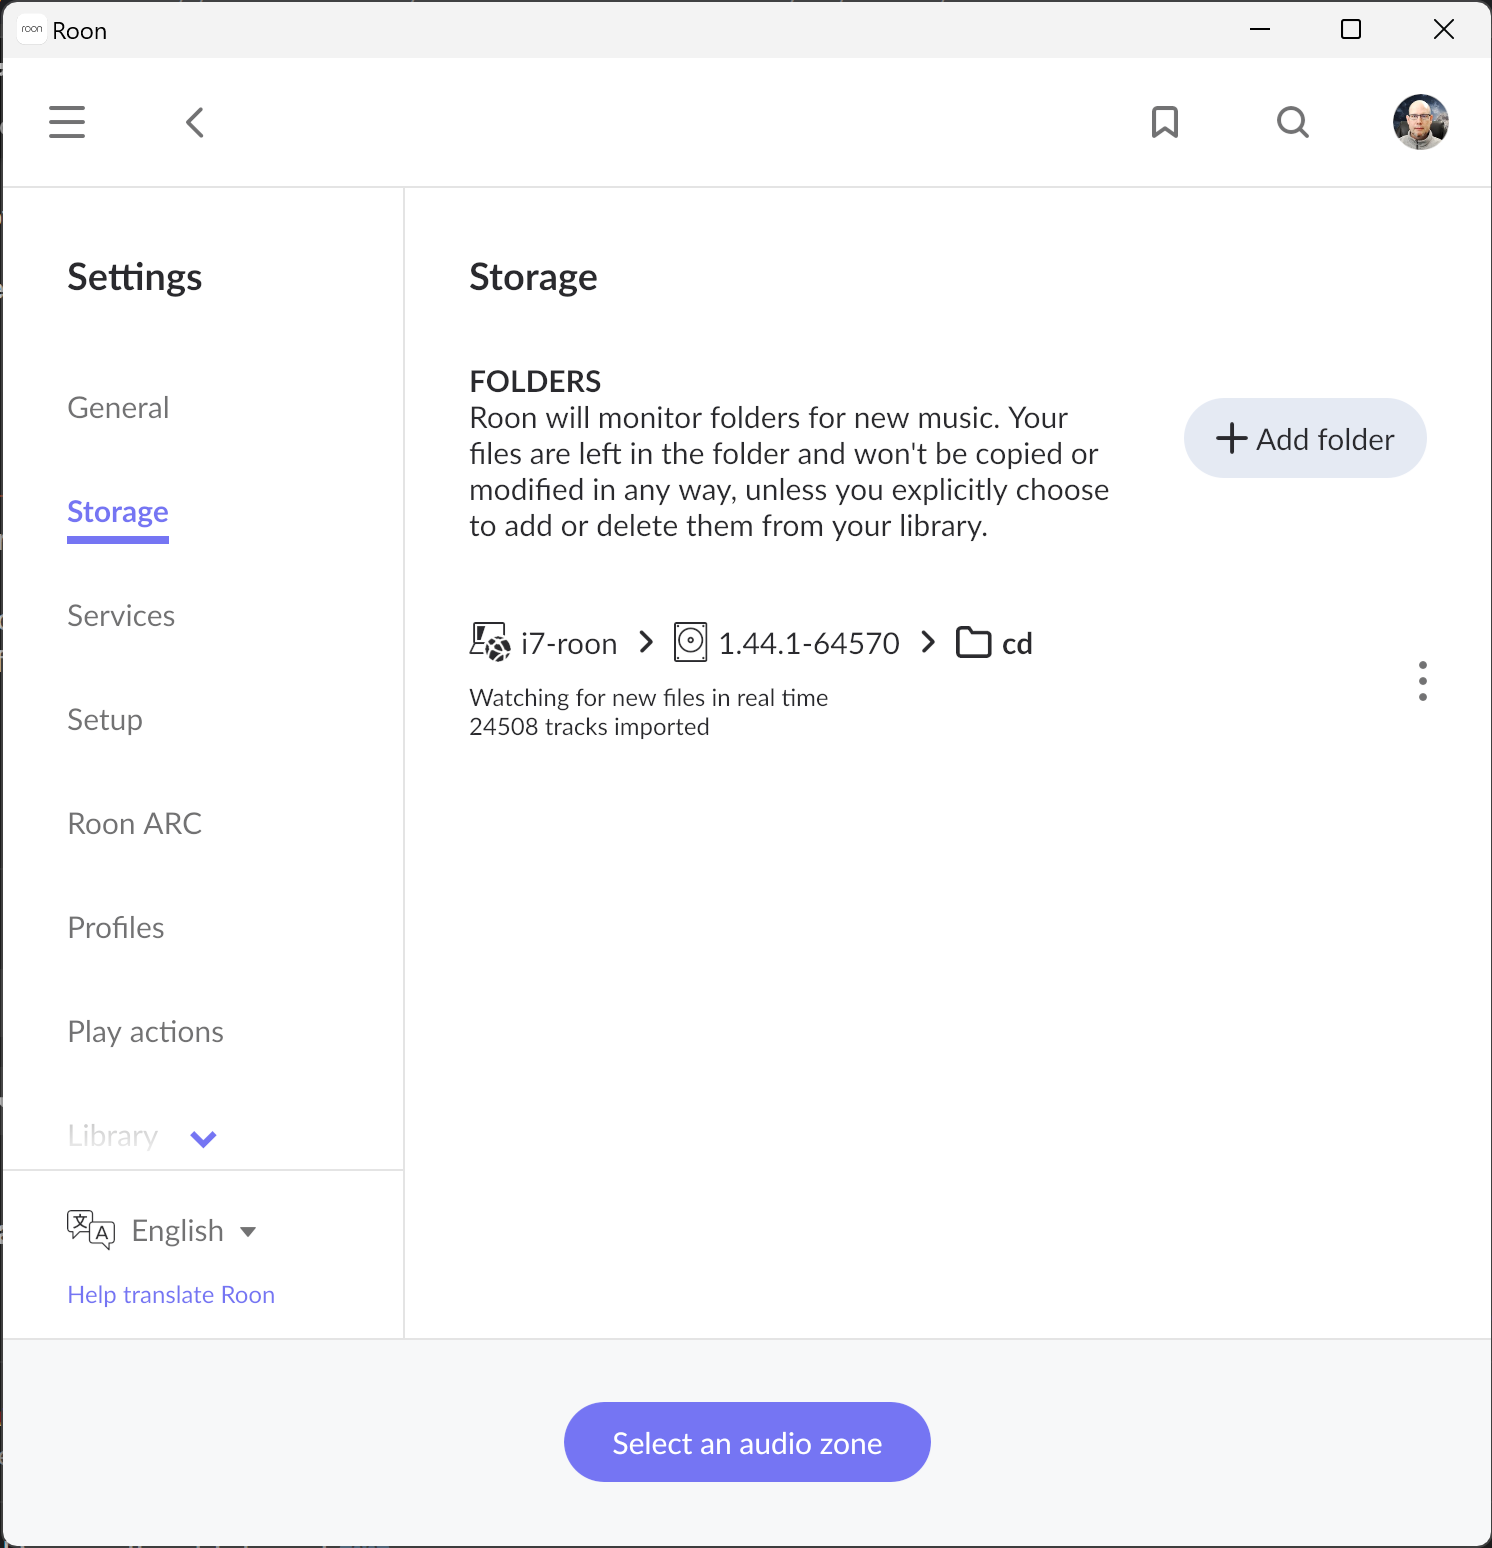Click the i7-roon path segment

pyautogui.click(x=569, y=643)
